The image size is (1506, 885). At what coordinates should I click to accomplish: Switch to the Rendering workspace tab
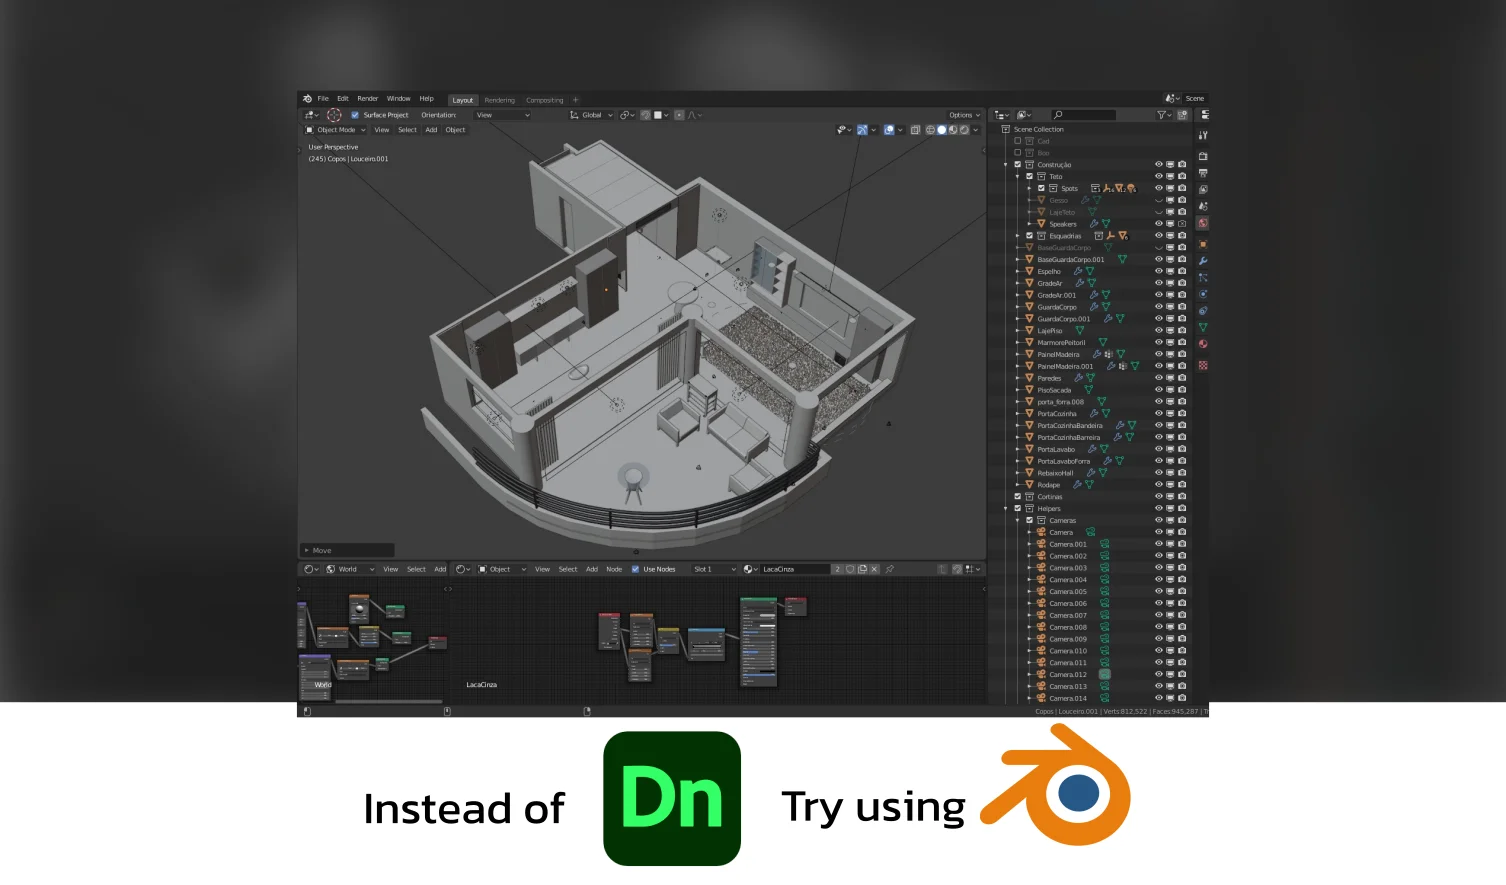tap(500, 99)
